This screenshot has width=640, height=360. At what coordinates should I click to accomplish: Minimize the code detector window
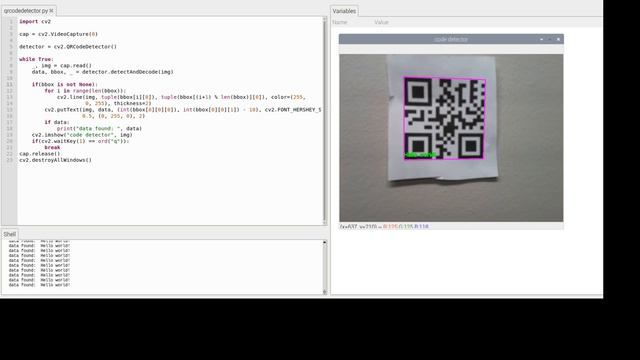click(x=542, y=39)
